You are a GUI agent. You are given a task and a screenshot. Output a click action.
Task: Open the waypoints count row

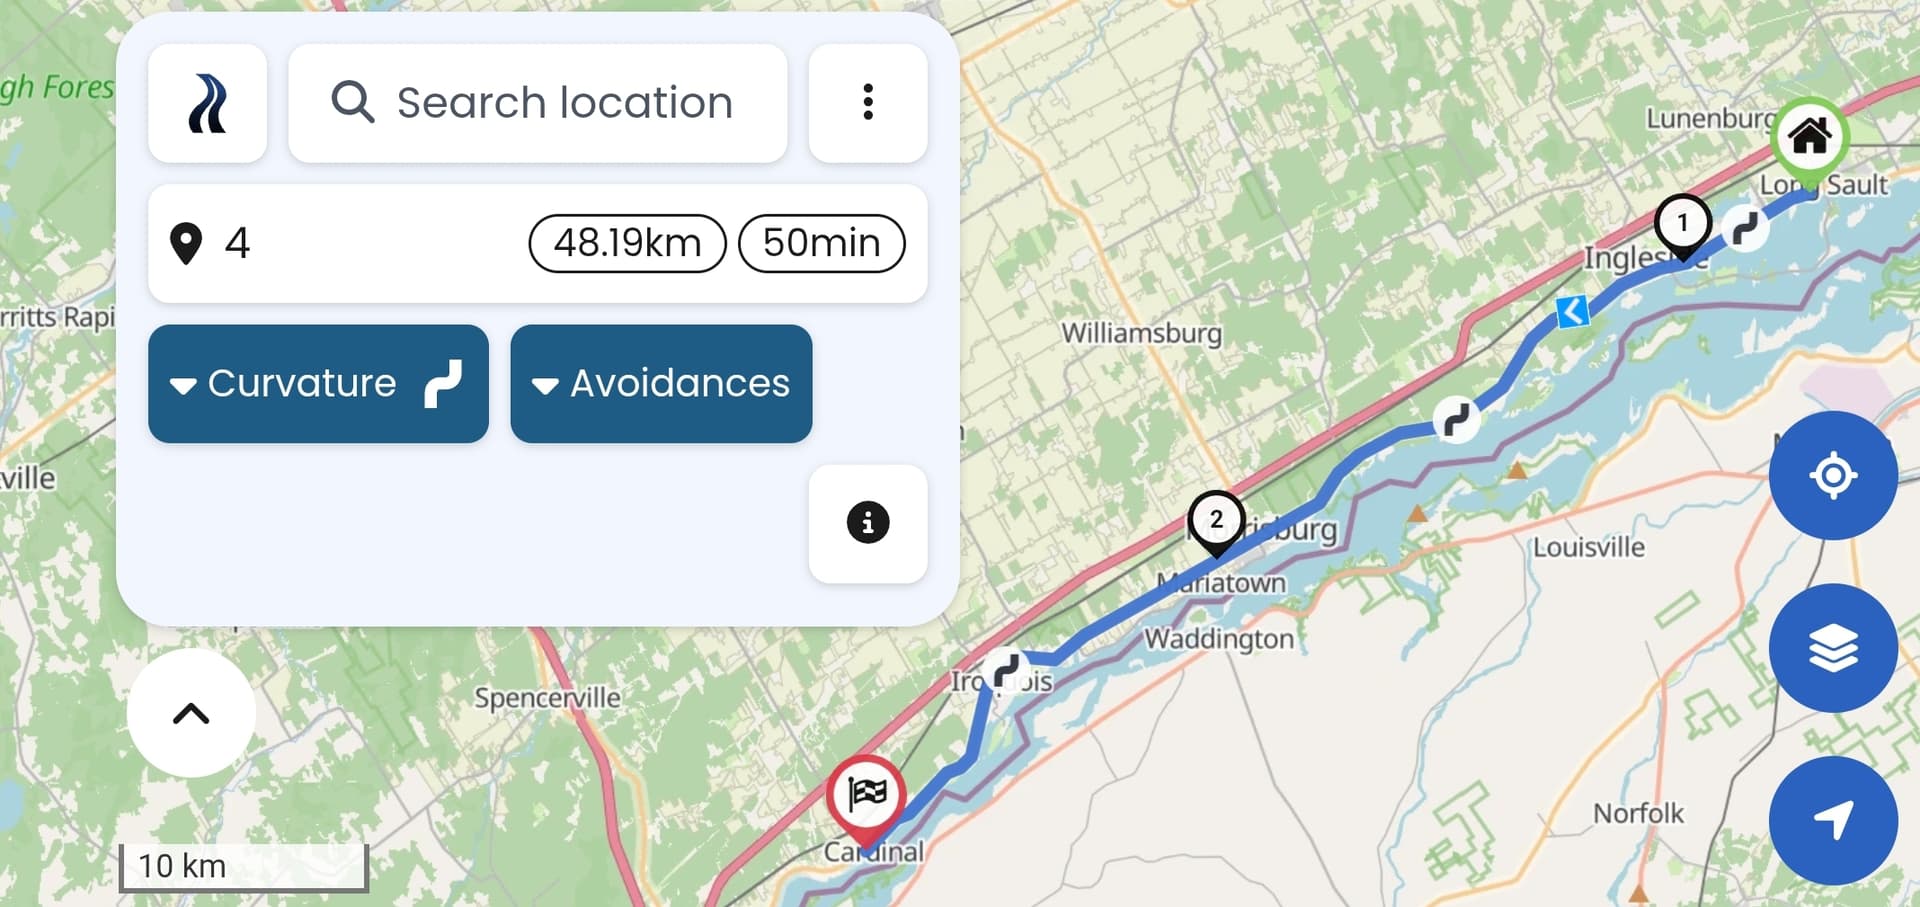537,243
